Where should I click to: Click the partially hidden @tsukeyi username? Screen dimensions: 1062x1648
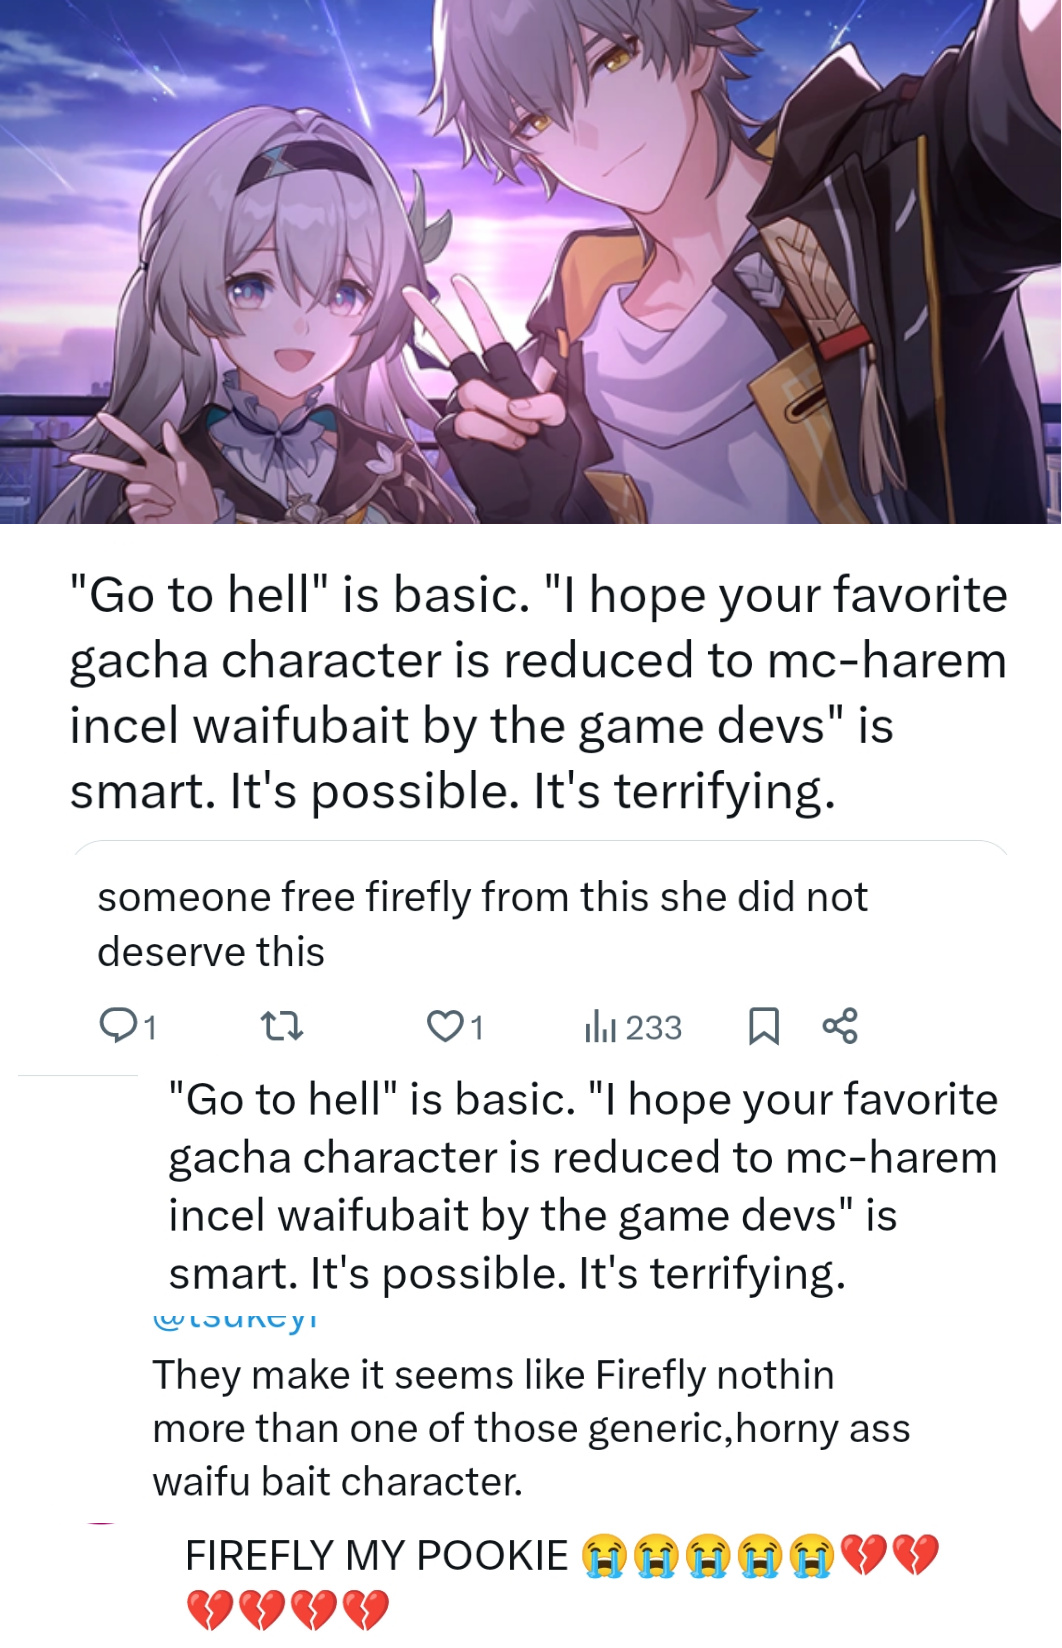click(235, 1319)
